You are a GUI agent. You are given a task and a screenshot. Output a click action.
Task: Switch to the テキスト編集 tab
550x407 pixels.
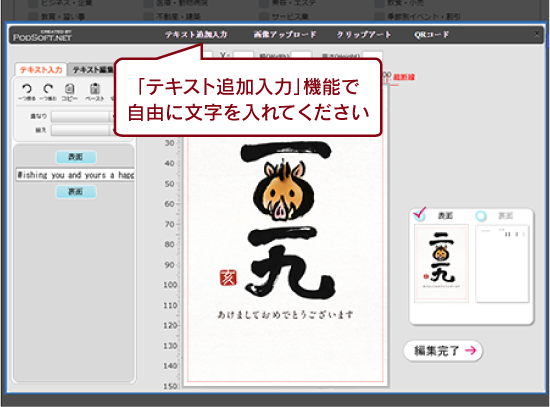click(x=92, y=70)
